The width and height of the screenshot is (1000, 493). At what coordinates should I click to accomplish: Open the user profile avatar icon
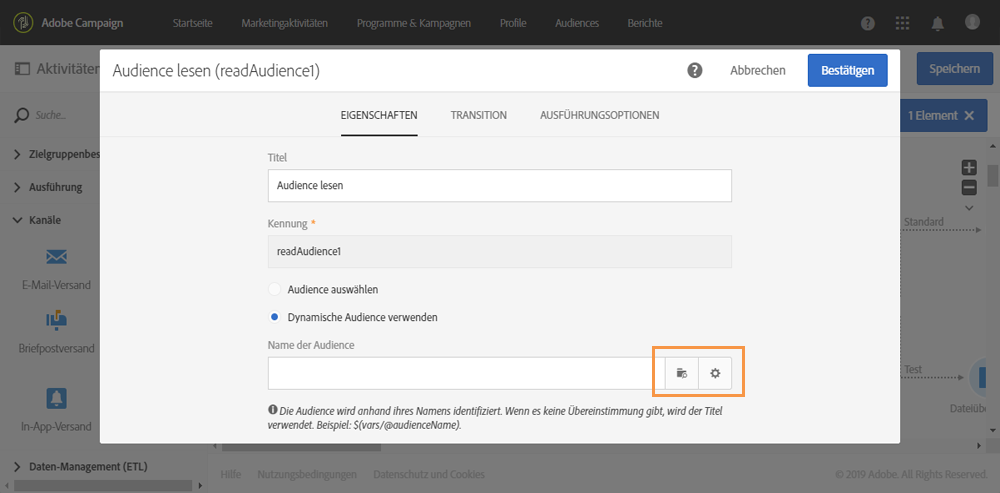(x=972, y=23)
